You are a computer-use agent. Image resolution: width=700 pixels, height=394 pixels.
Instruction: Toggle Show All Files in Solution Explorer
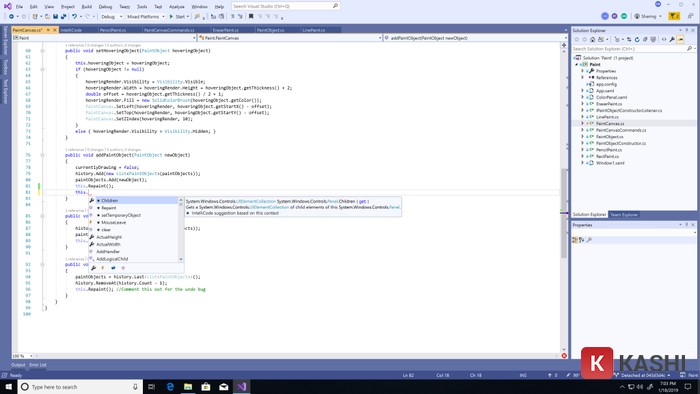point(653,39)
